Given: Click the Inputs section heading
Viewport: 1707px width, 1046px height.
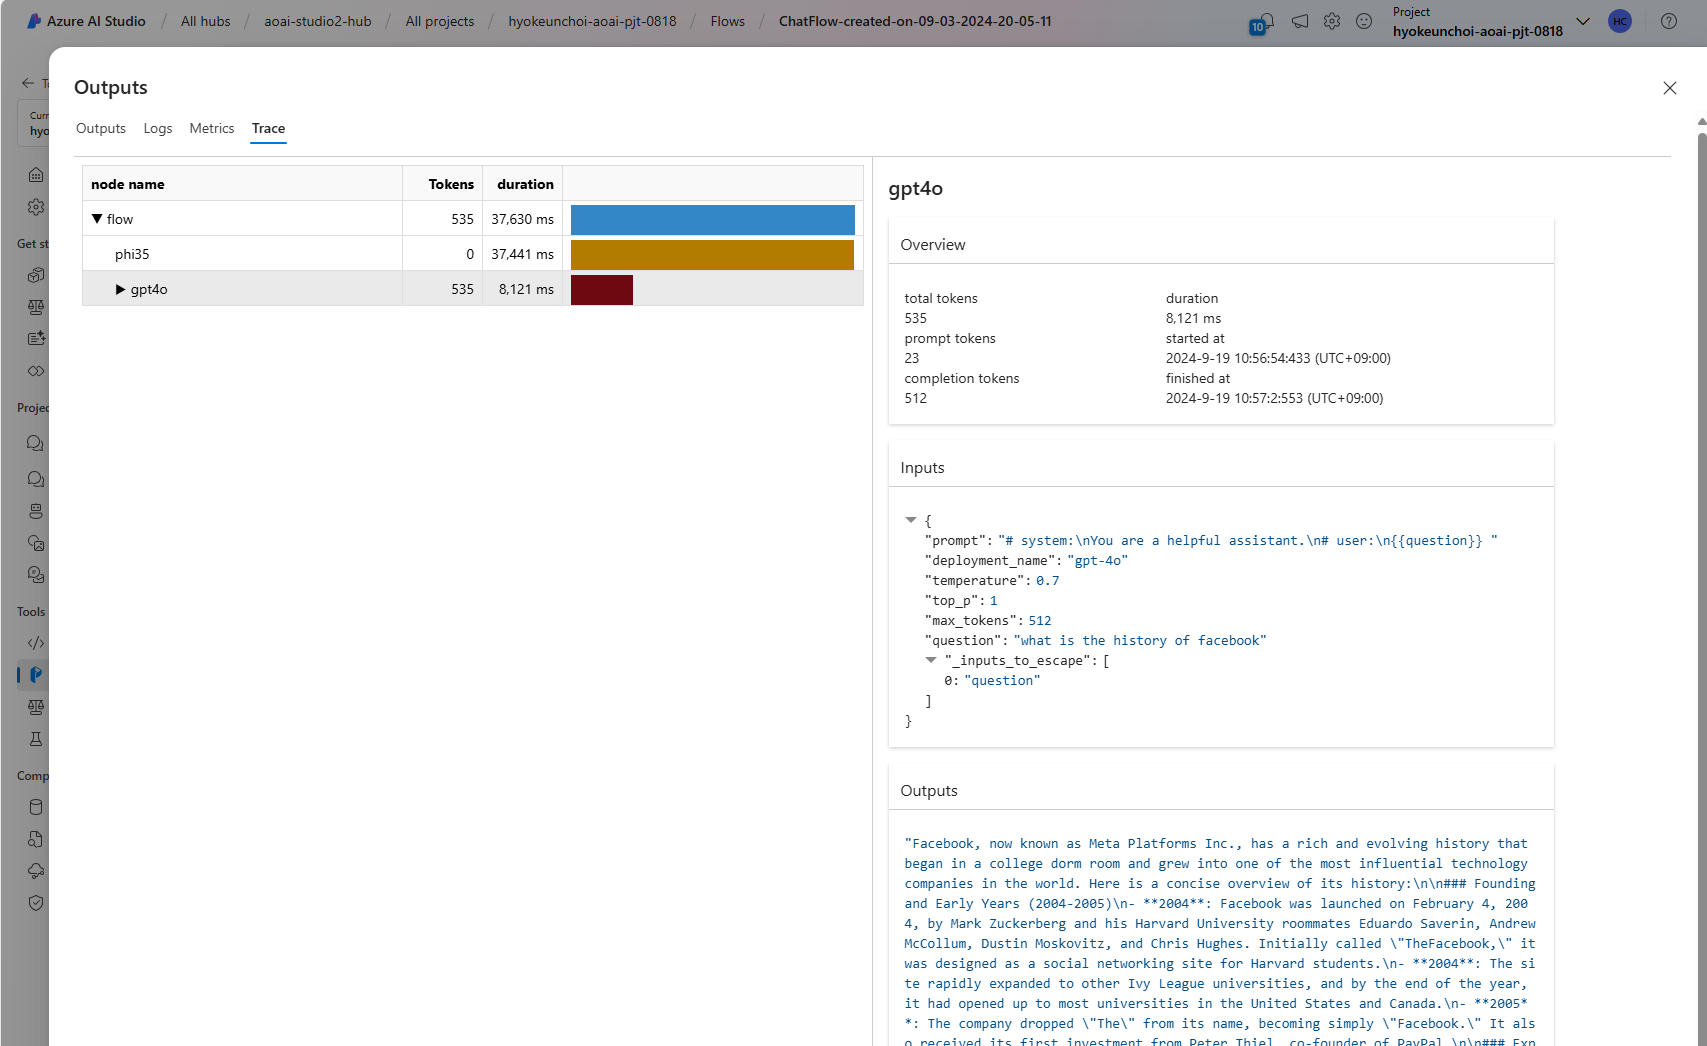Looking at the screenshot, I should tap(922, 467).
